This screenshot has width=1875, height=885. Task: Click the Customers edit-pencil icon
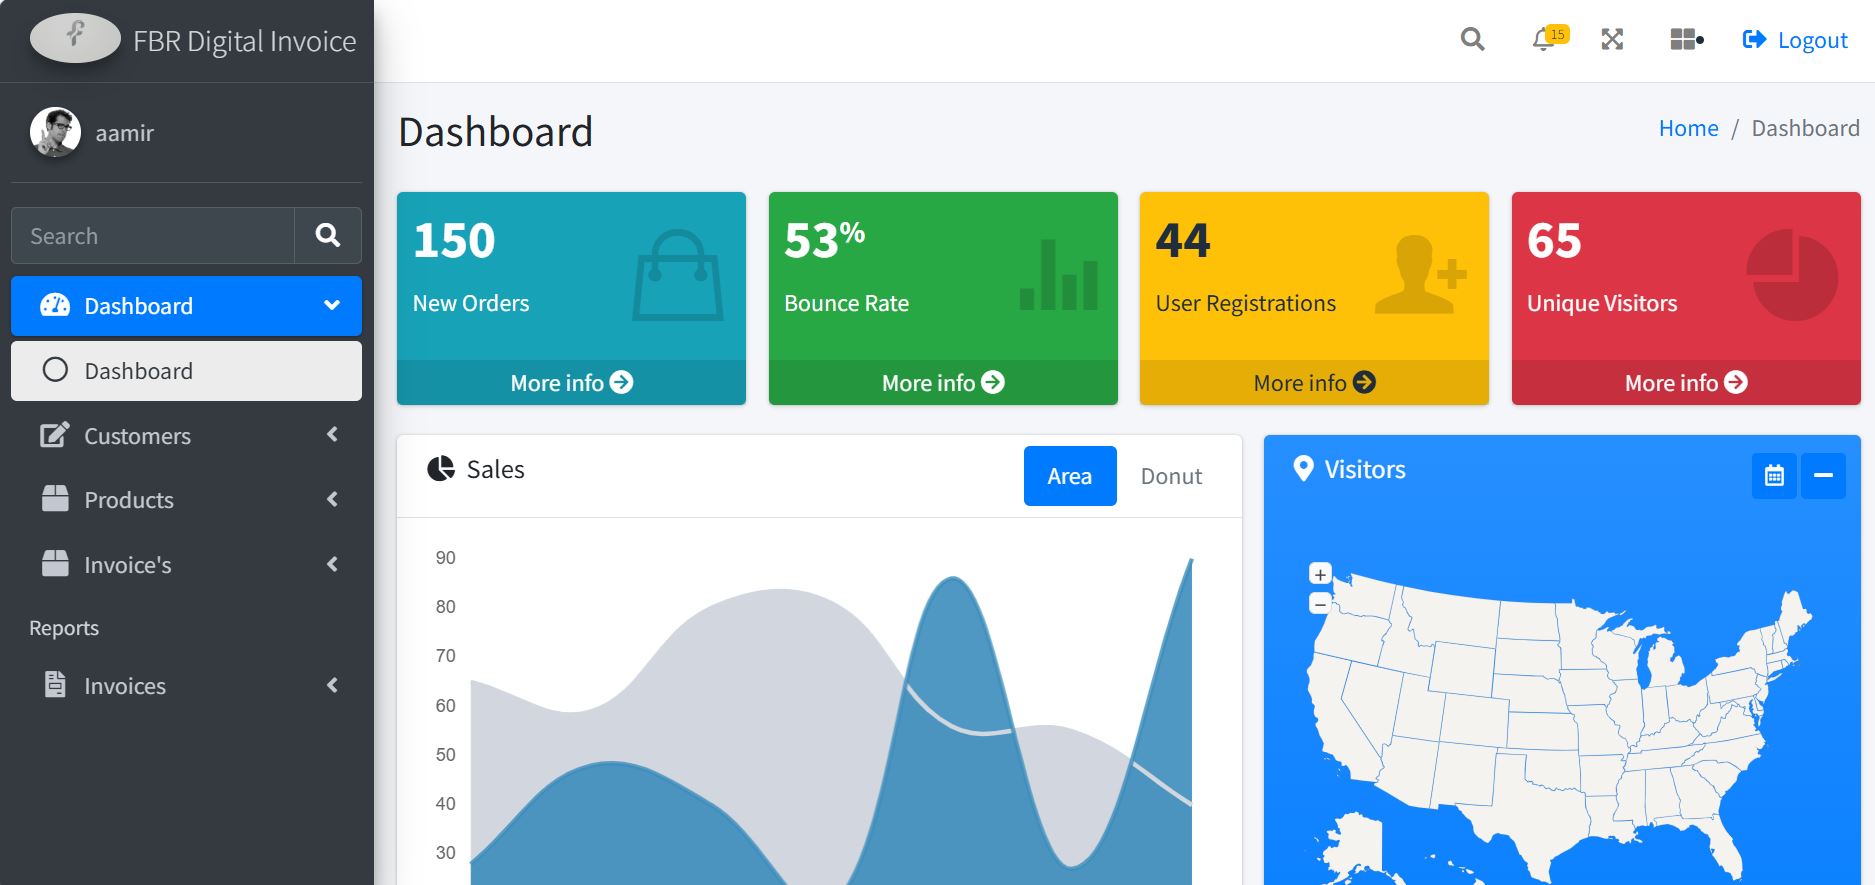coord(55,435)
